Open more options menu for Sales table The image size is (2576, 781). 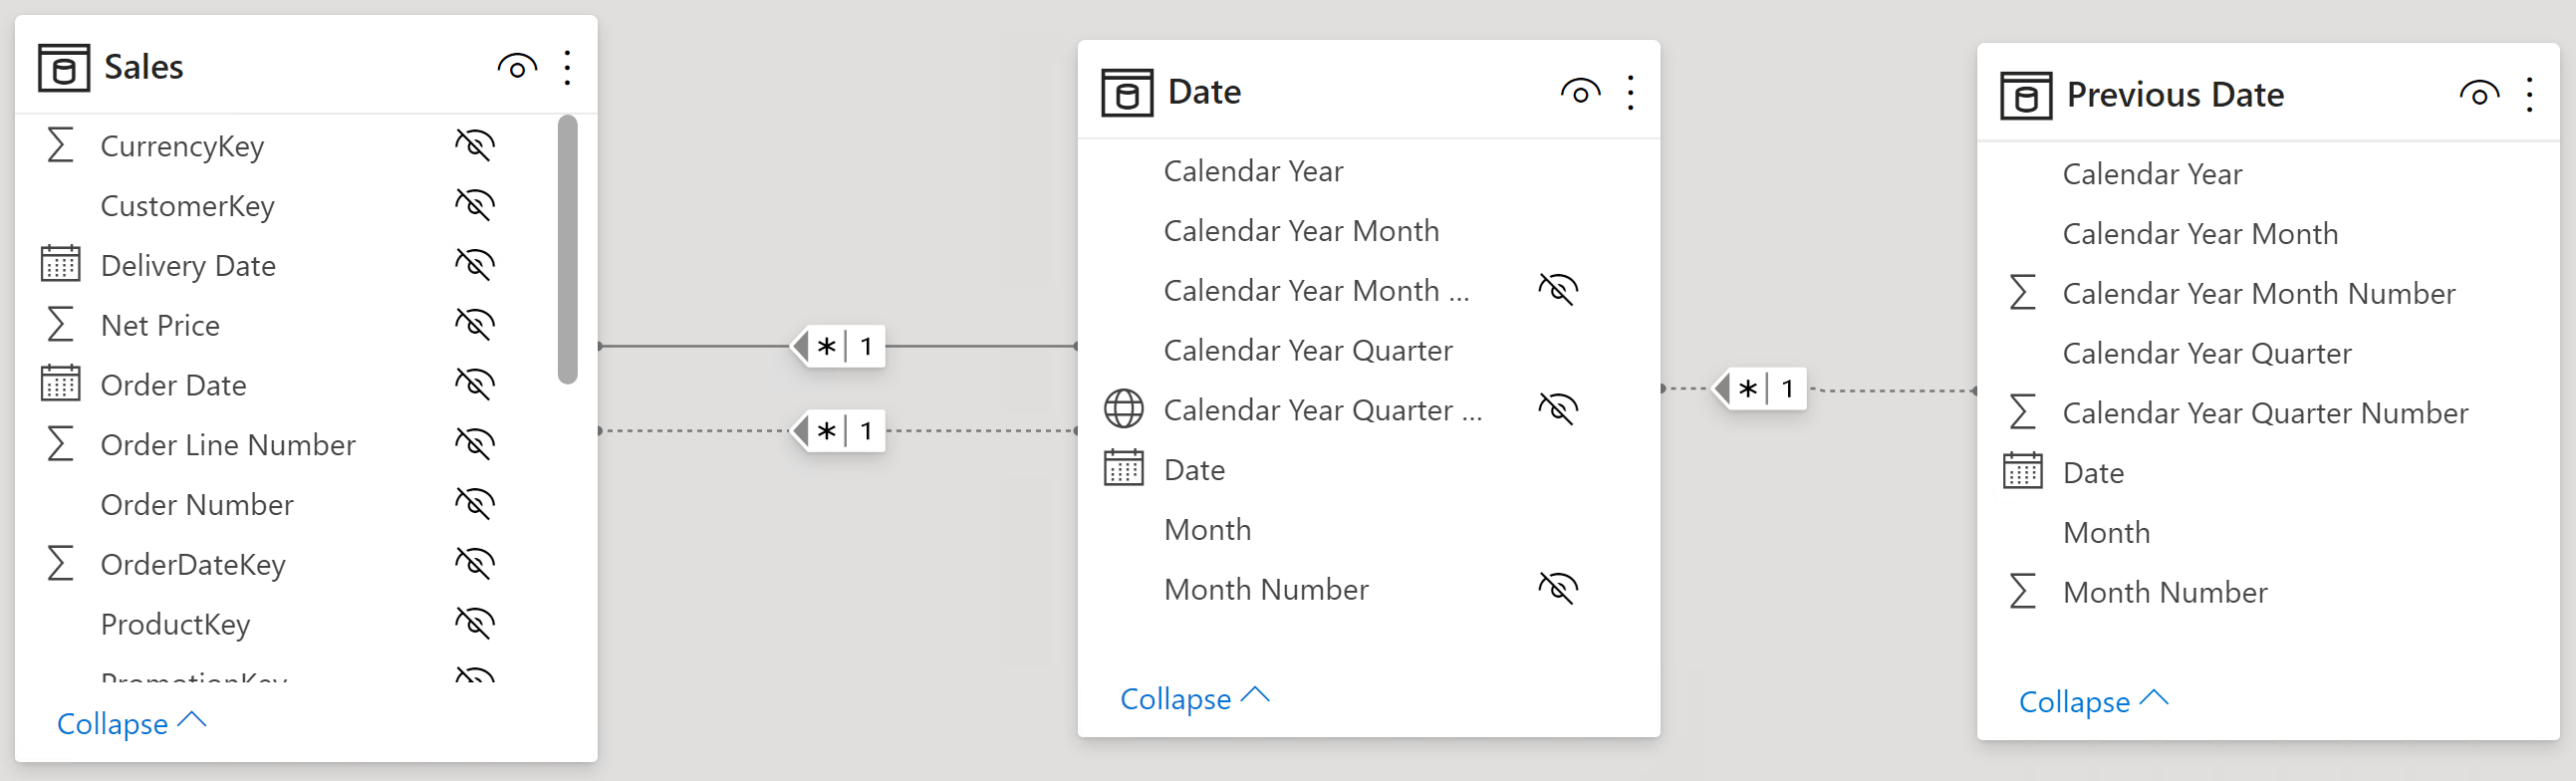pos(567,68)
